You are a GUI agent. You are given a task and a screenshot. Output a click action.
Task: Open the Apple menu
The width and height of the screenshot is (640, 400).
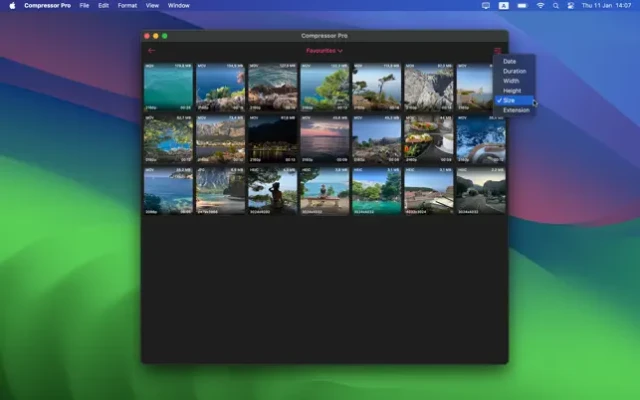point(12,5)
